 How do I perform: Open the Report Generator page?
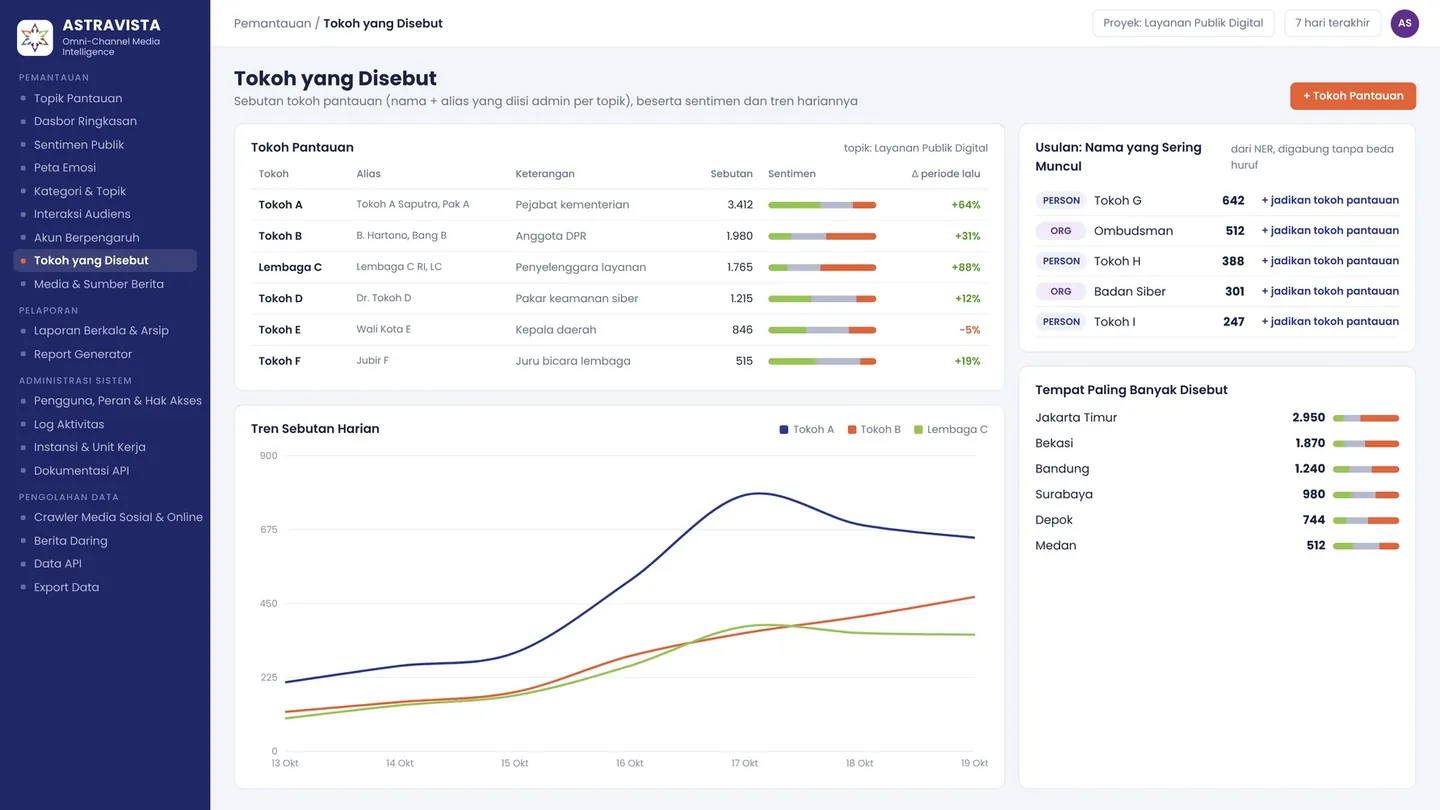click(83, 354)
